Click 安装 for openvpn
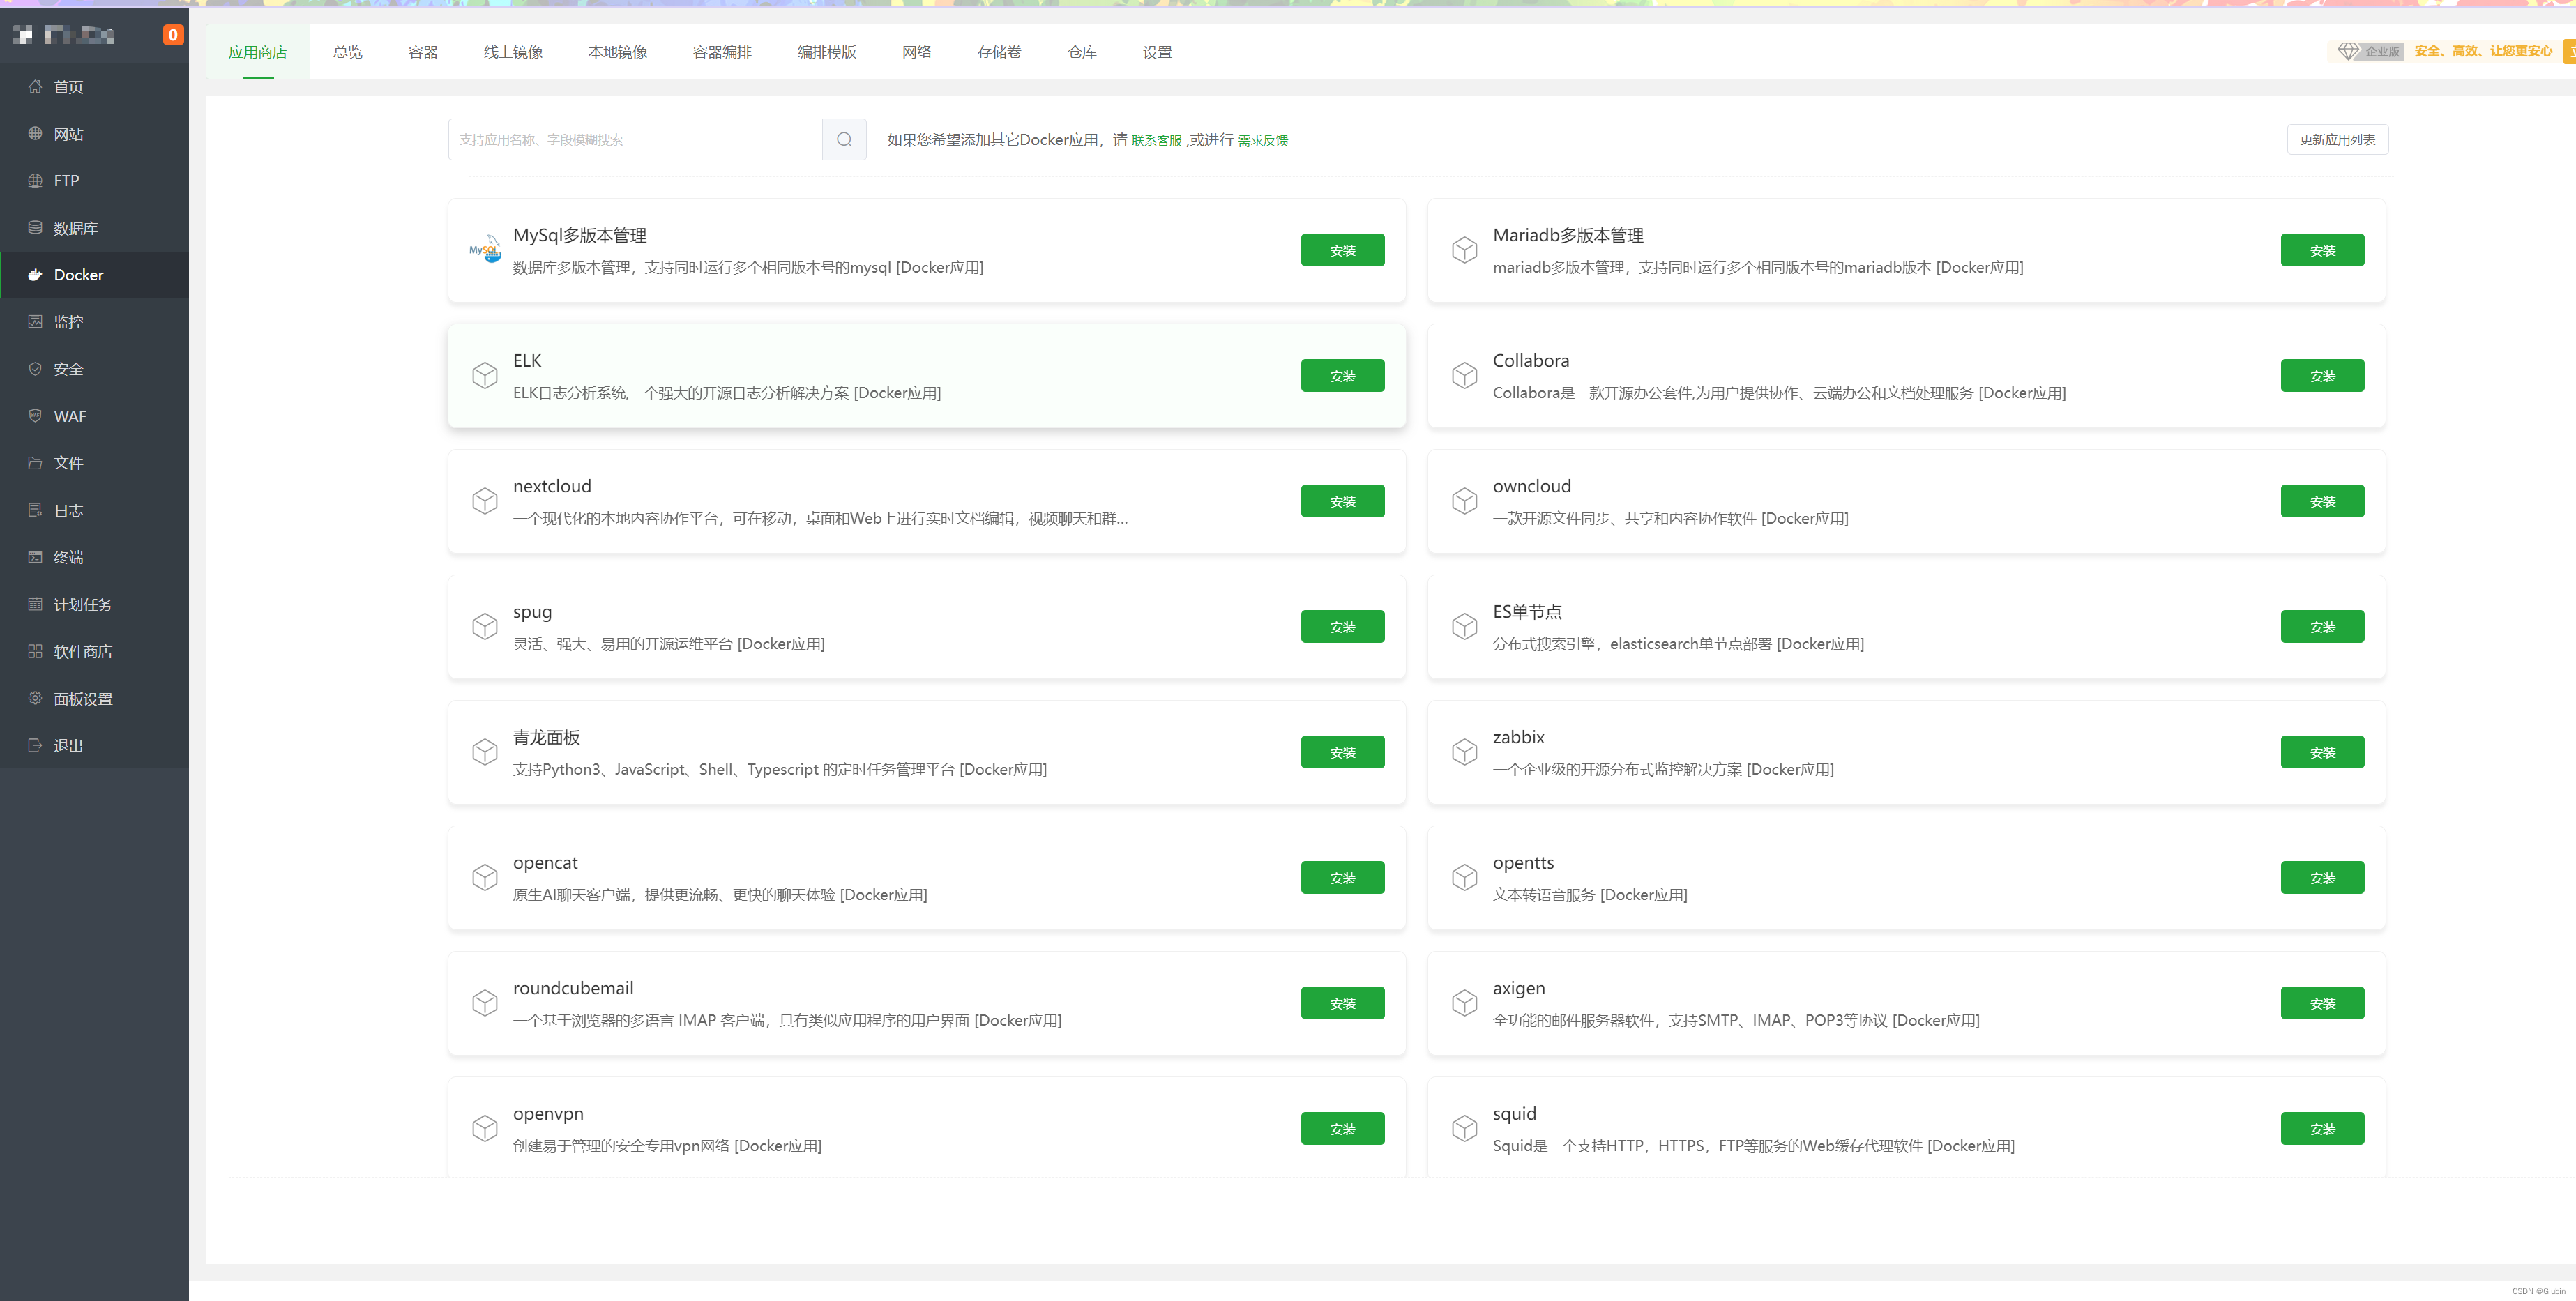Viewport: 2576px width, 1301px height. [1342, 1129]
